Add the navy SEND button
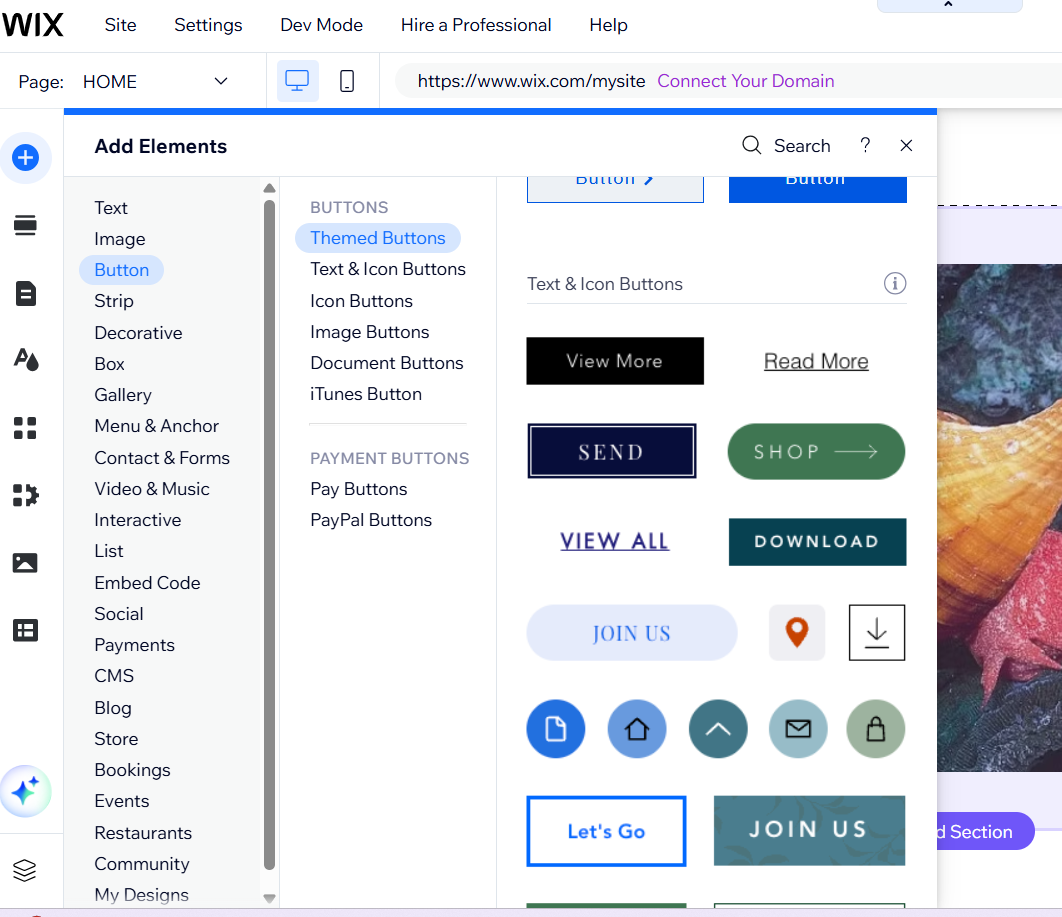Viewport: 1062px width, 917px height. pos(612,451)
